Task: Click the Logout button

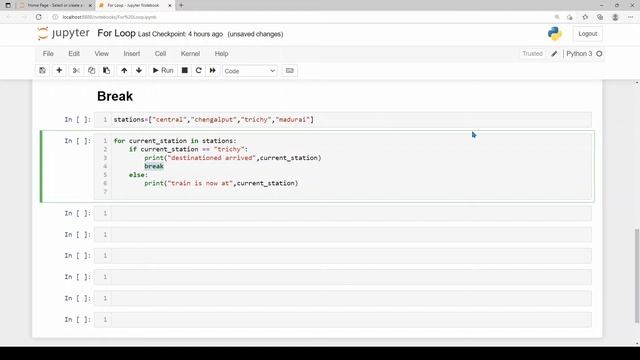Action: [x=587, y=34]
